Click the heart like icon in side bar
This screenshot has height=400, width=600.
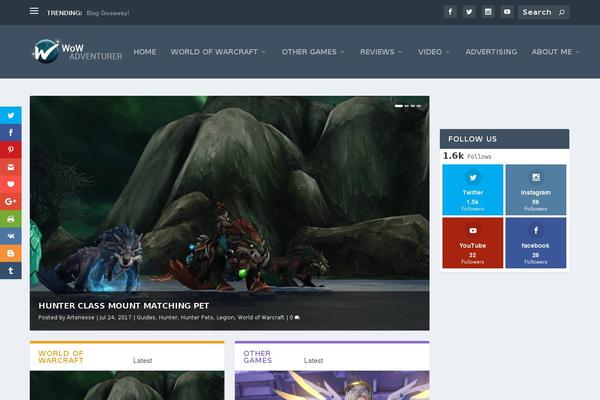click(11, 184)
